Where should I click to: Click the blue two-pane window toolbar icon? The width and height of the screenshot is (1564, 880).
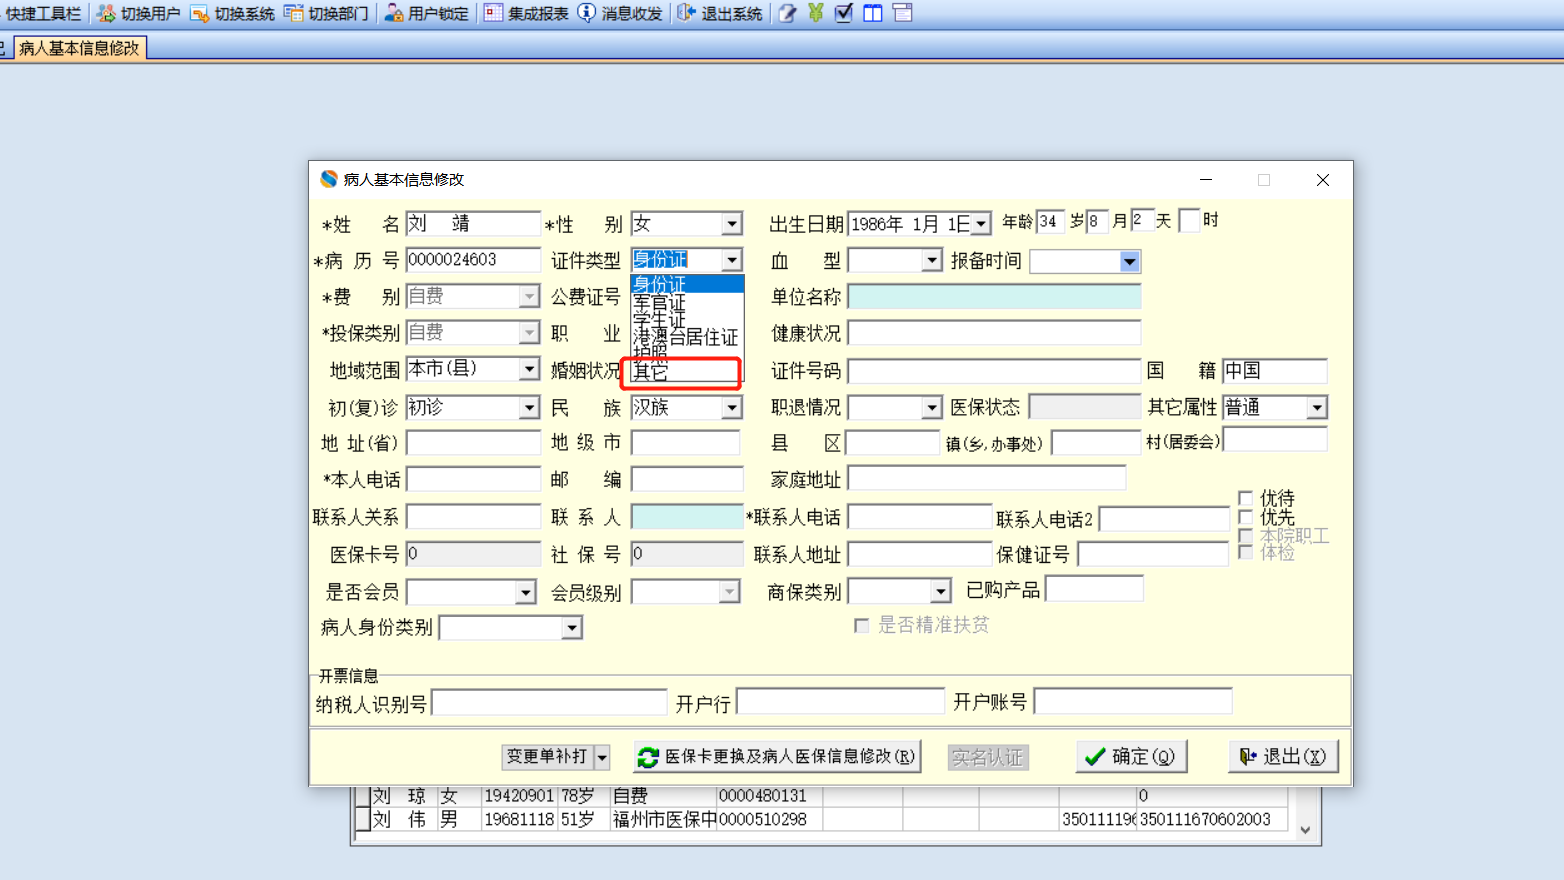tap(873, 13)
